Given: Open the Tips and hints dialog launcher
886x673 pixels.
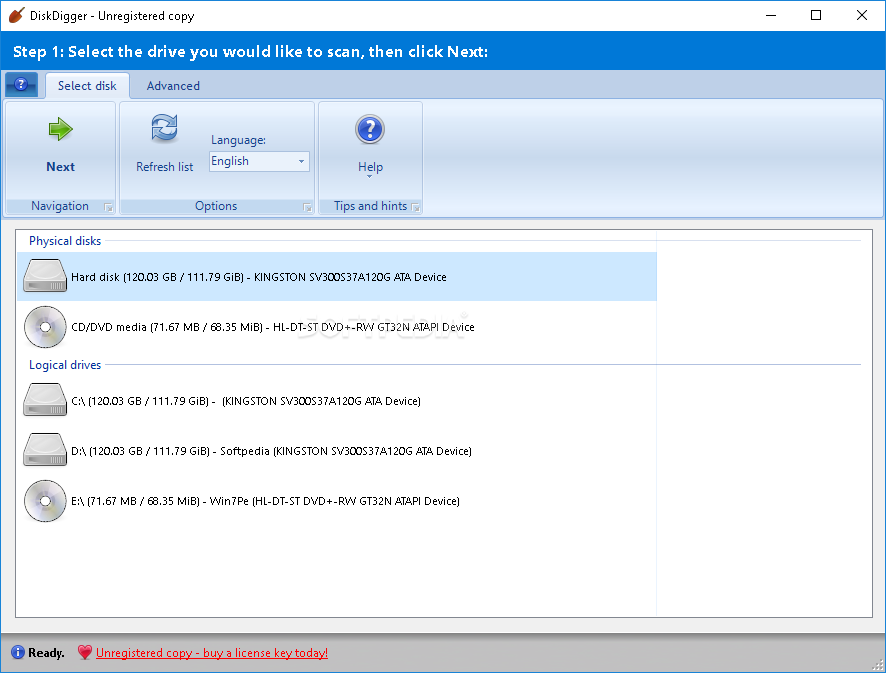Looking at the screenshot, I should pos(416,208).
